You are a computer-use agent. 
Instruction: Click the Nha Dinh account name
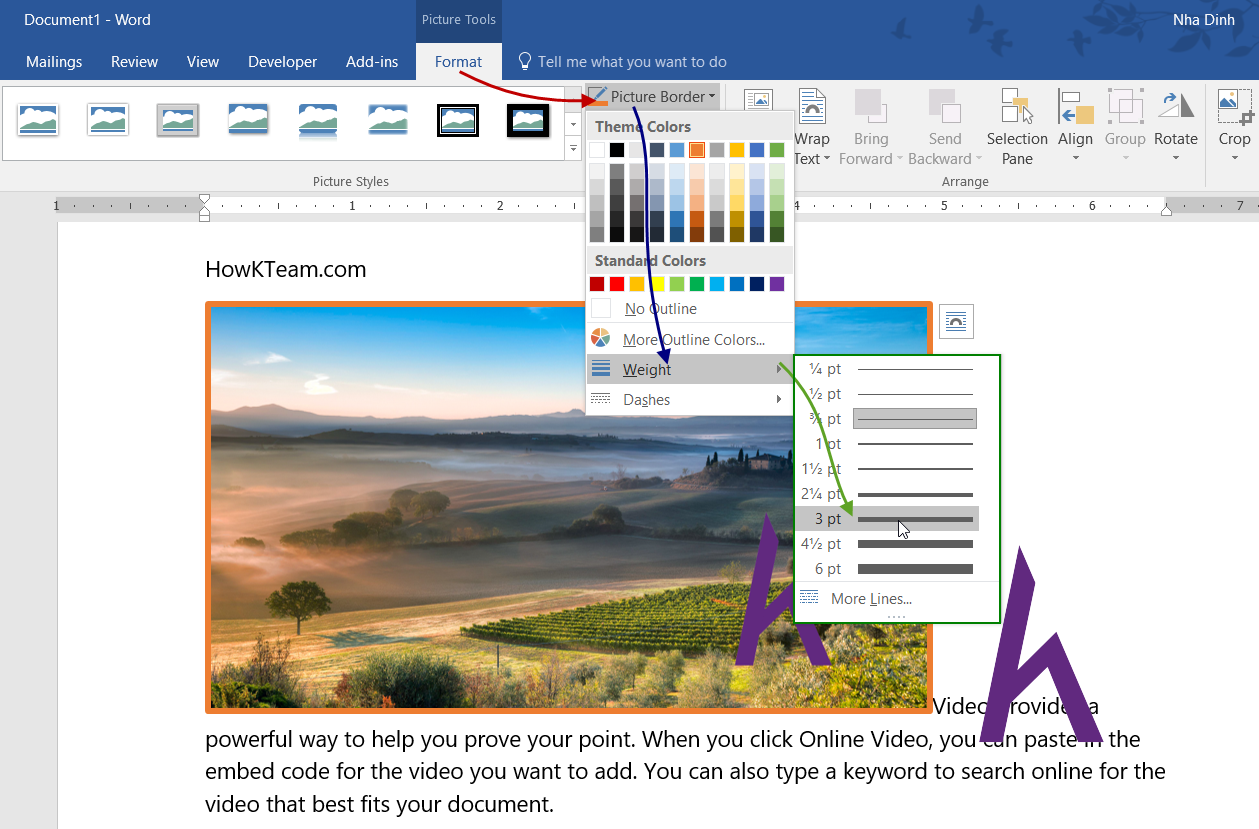[x=1204, y=20]
